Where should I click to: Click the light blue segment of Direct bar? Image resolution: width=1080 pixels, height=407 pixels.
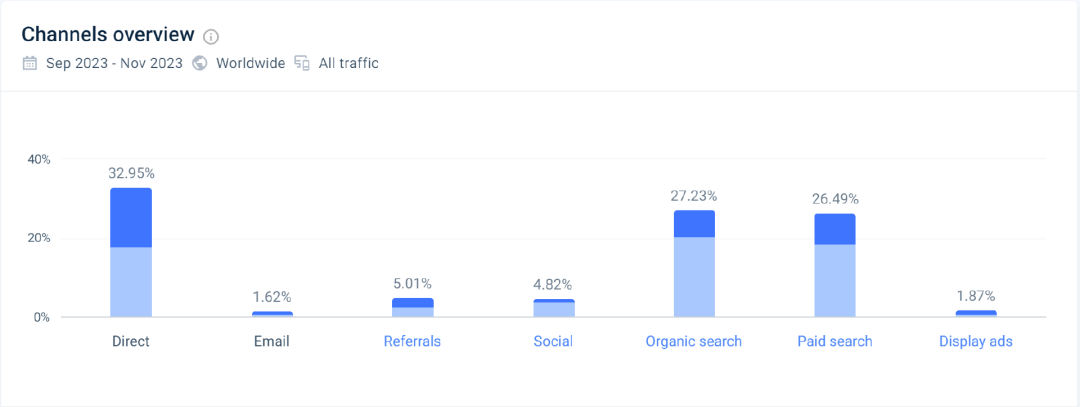[x=131, y=282]
